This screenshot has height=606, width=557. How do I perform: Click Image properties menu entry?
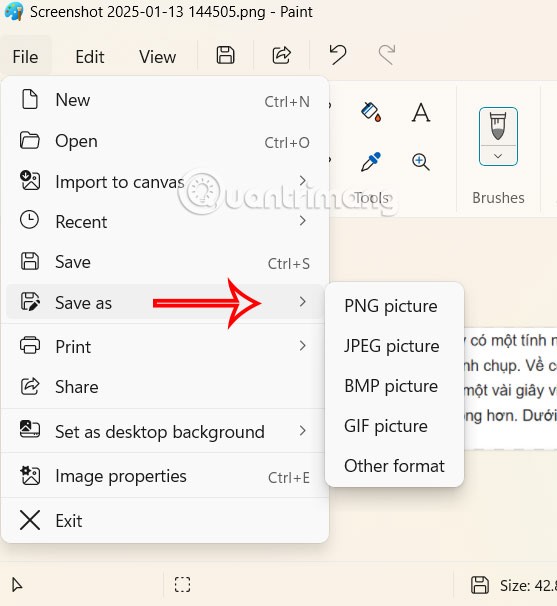click(x=165, y=476)
